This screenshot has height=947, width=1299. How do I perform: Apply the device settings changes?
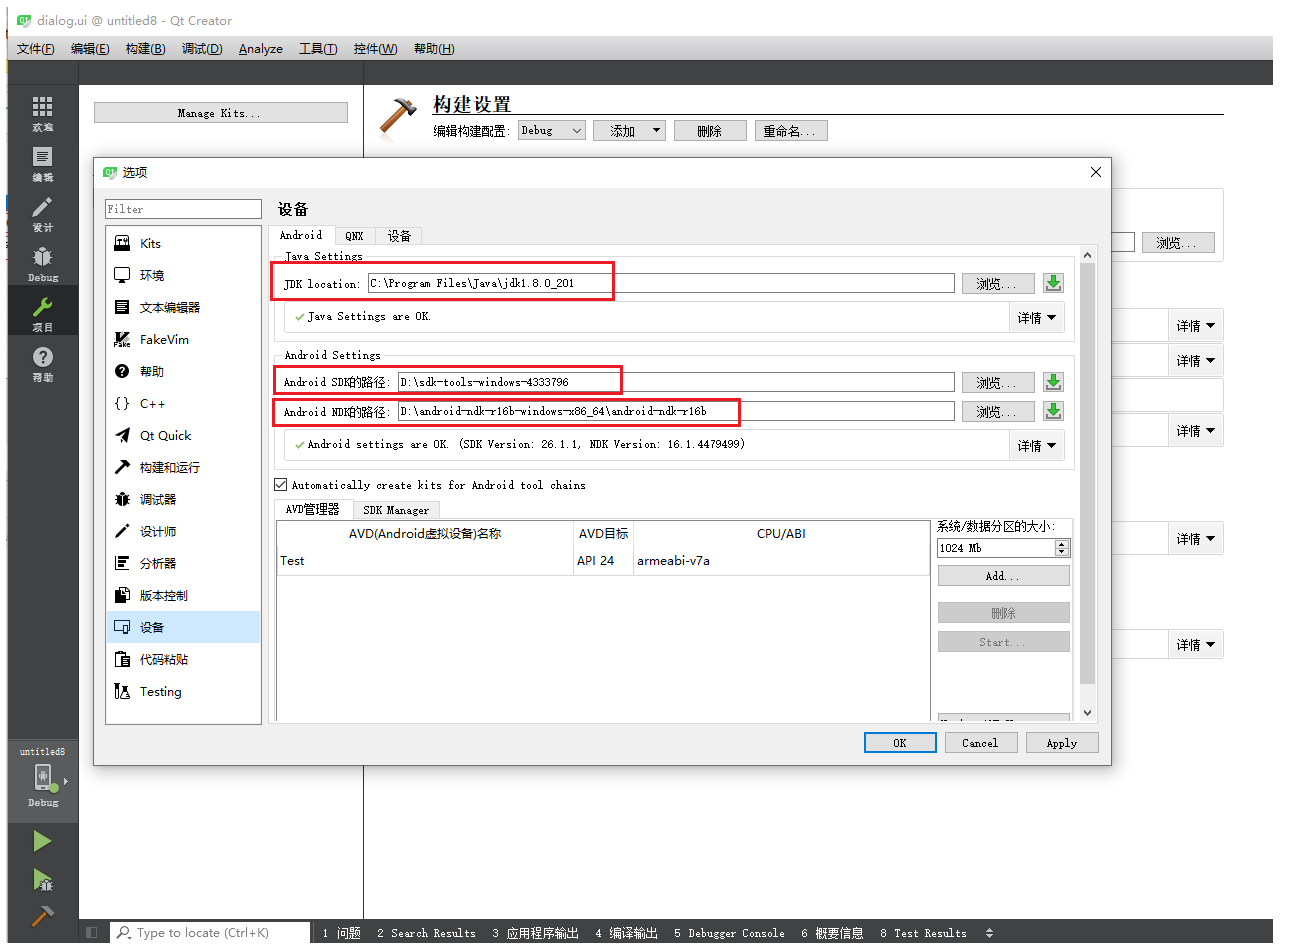click(x=1061, y=742)
